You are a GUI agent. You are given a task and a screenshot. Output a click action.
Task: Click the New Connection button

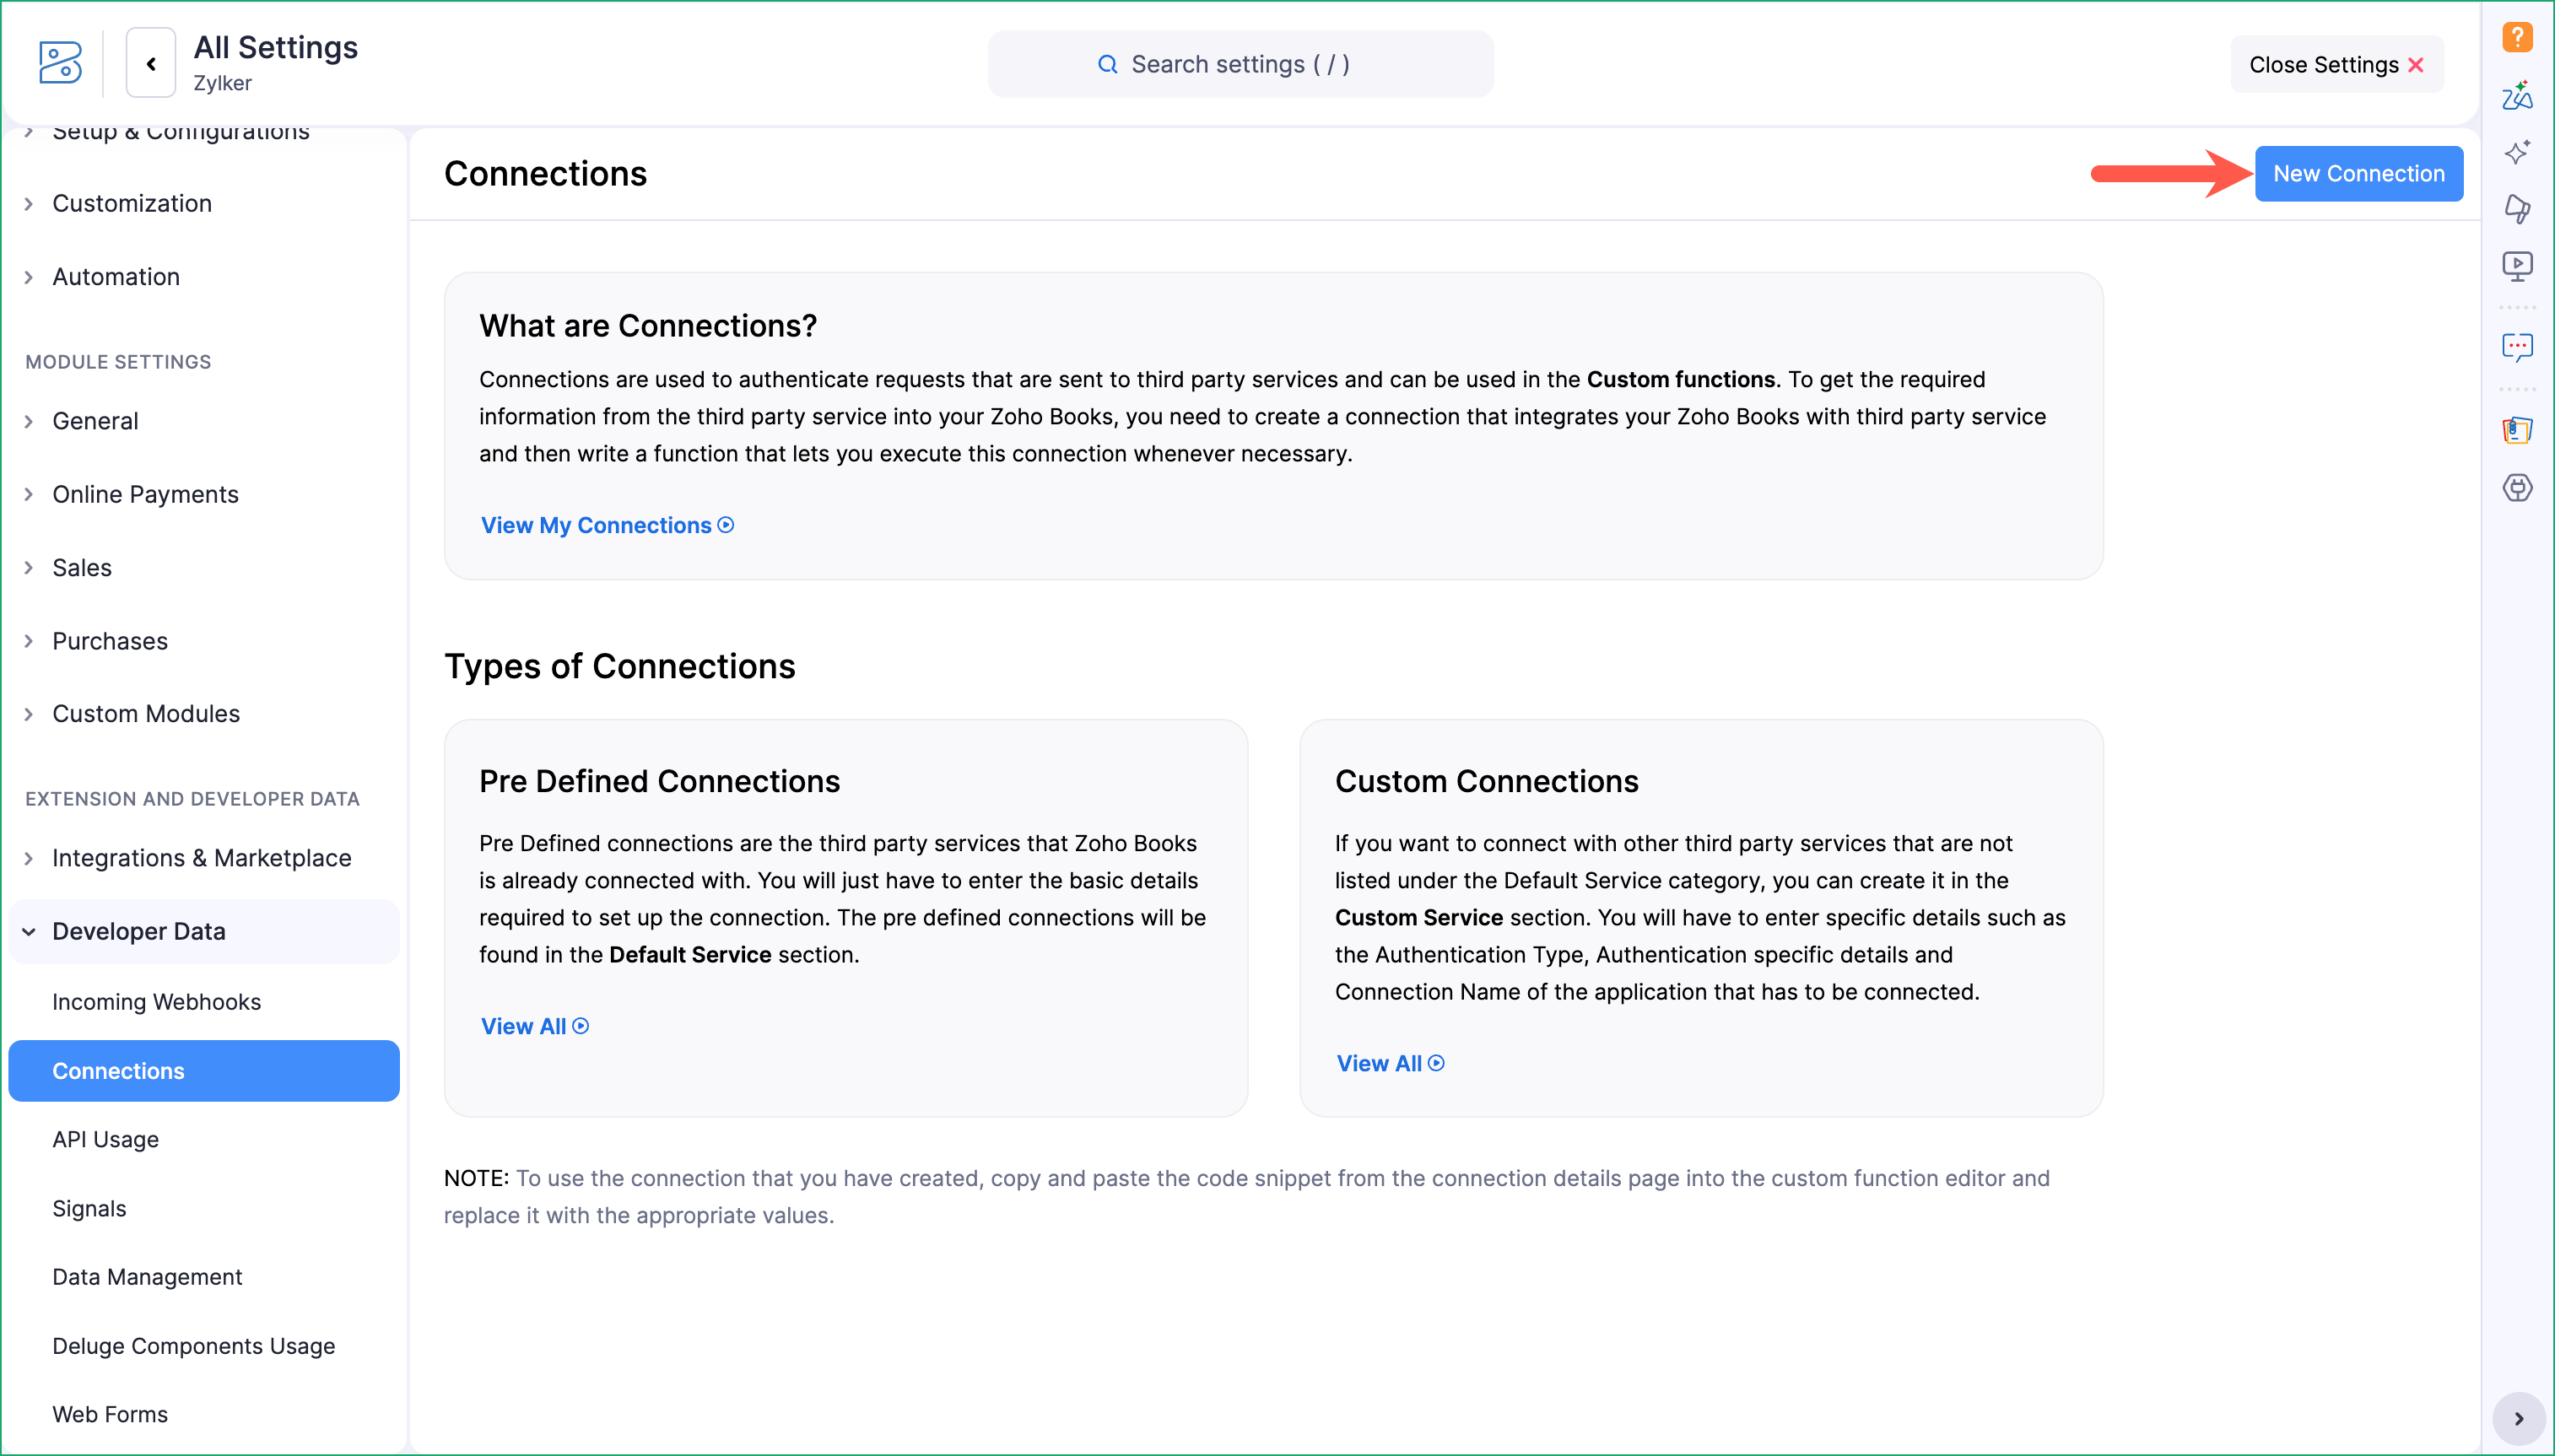click(2357, 174)
